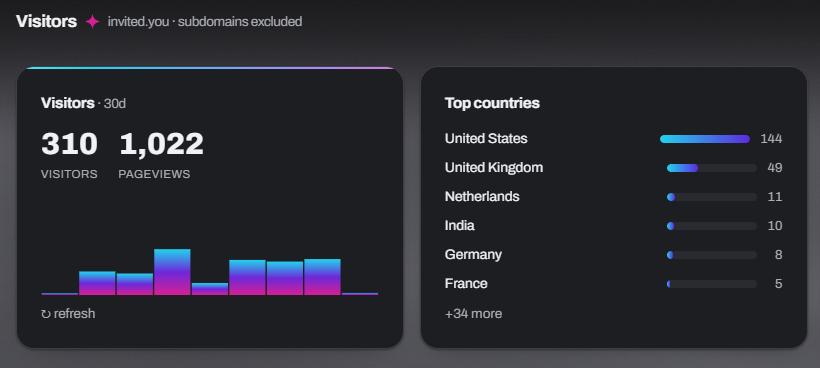
Task: Select the United Kingdom country label
Action: [x=494, y=168]
